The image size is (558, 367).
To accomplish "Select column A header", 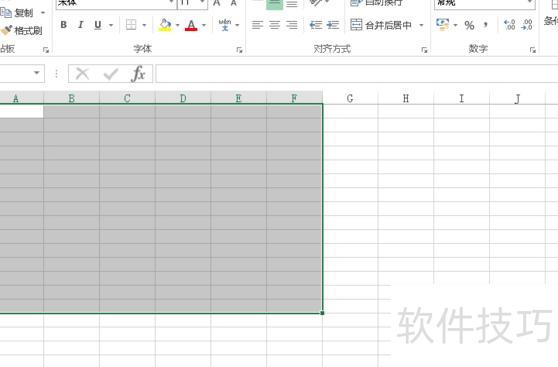I will (21, 98).
